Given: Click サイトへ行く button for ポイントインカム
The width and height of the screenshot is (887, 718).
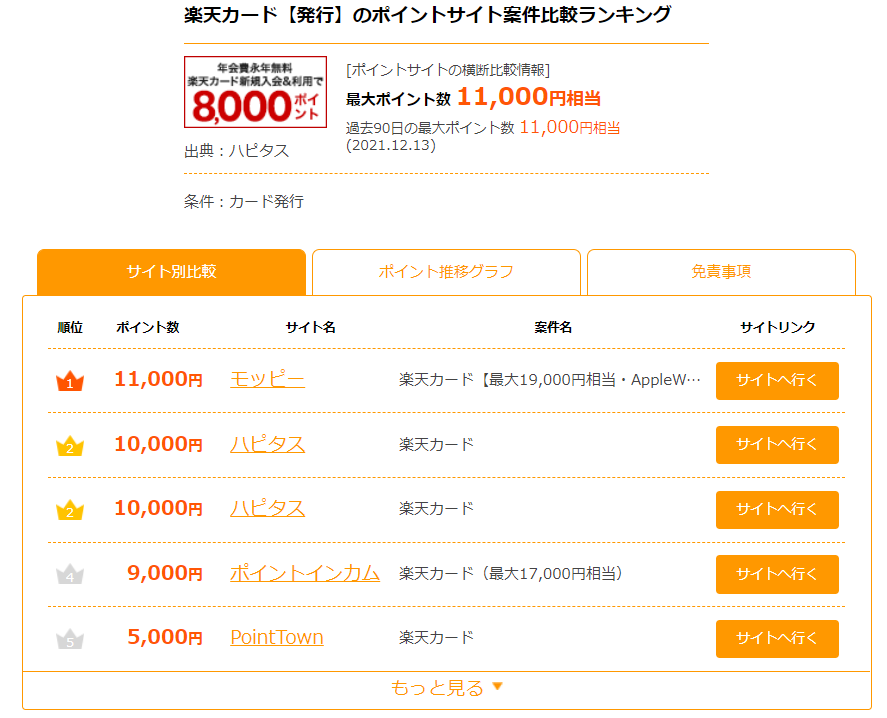Looking at the screenshot, I should point(777,574).
